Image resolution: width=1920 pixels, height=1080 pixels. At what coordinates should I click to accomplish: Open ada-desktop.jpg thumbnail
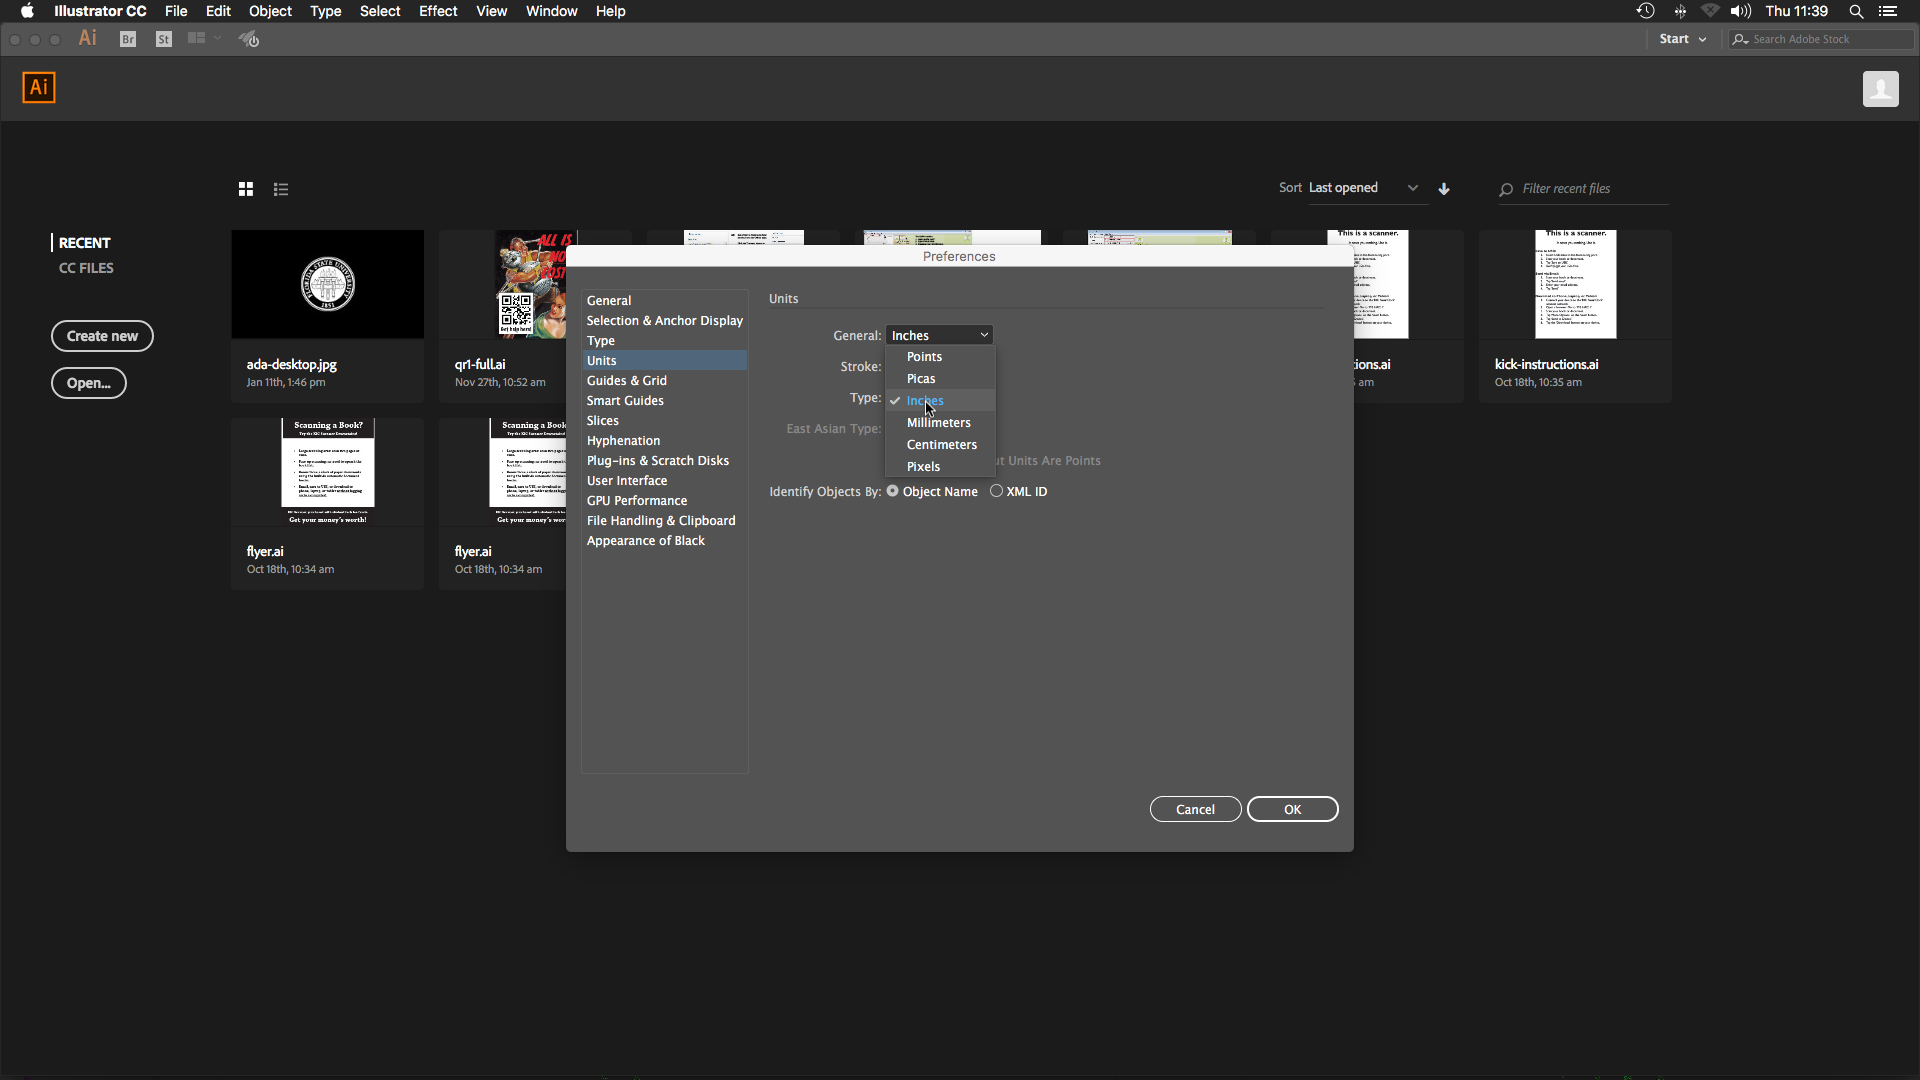(x=327, y=284)
